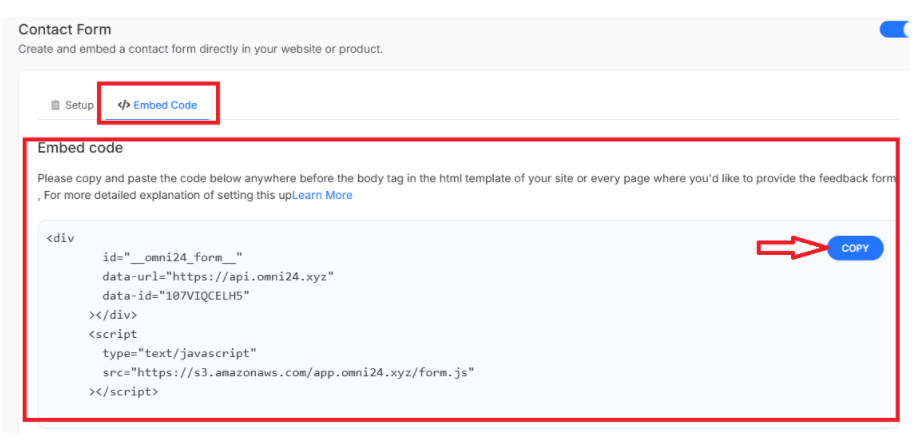Switch to the Setup tab
The image size is (912, 443).
click(x=72, y=105)
